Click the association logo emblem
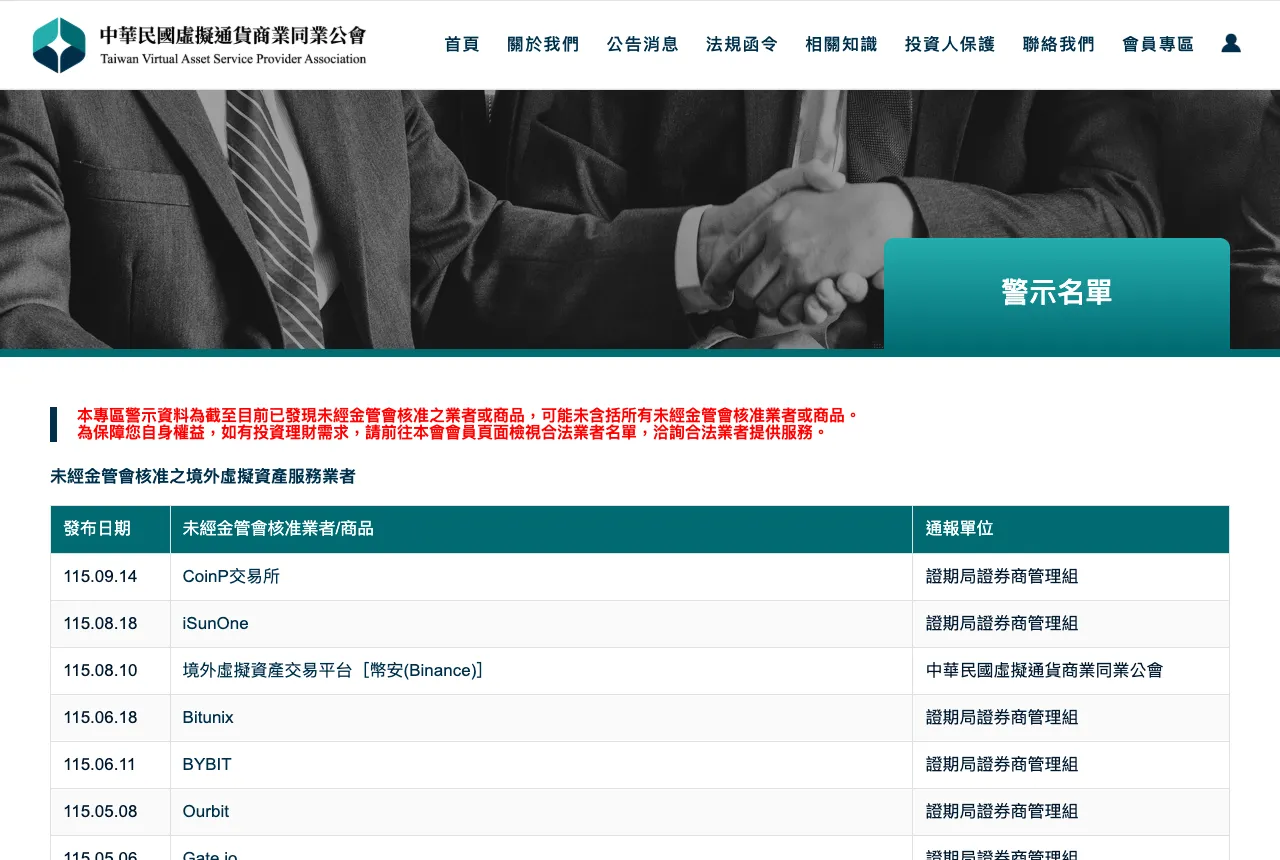This screenshot has height=860, width=1280. [59, 45]
